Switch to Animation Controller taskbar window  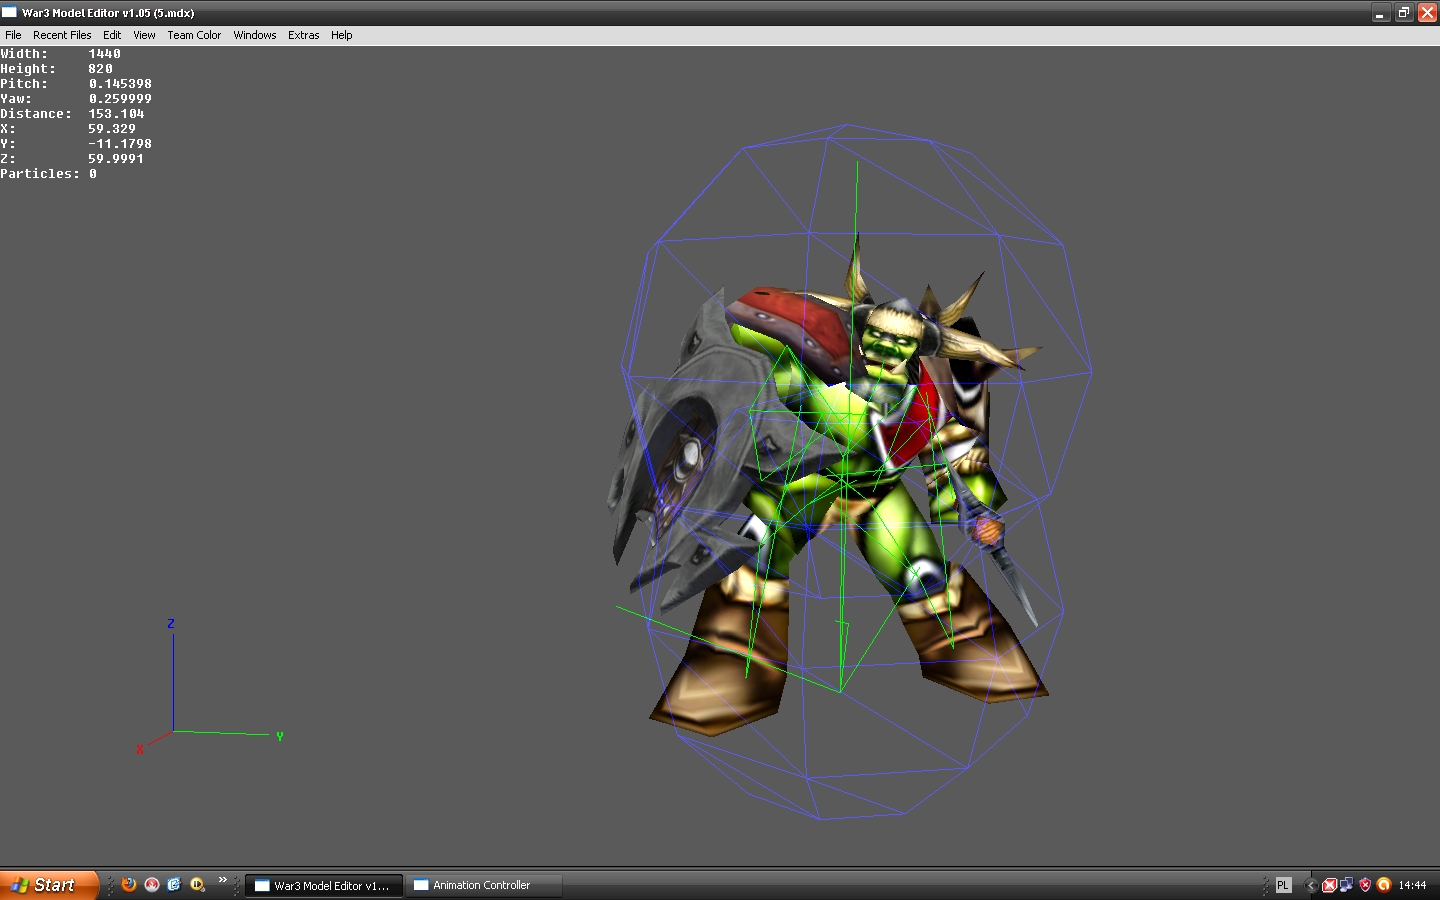coord(484,886)
